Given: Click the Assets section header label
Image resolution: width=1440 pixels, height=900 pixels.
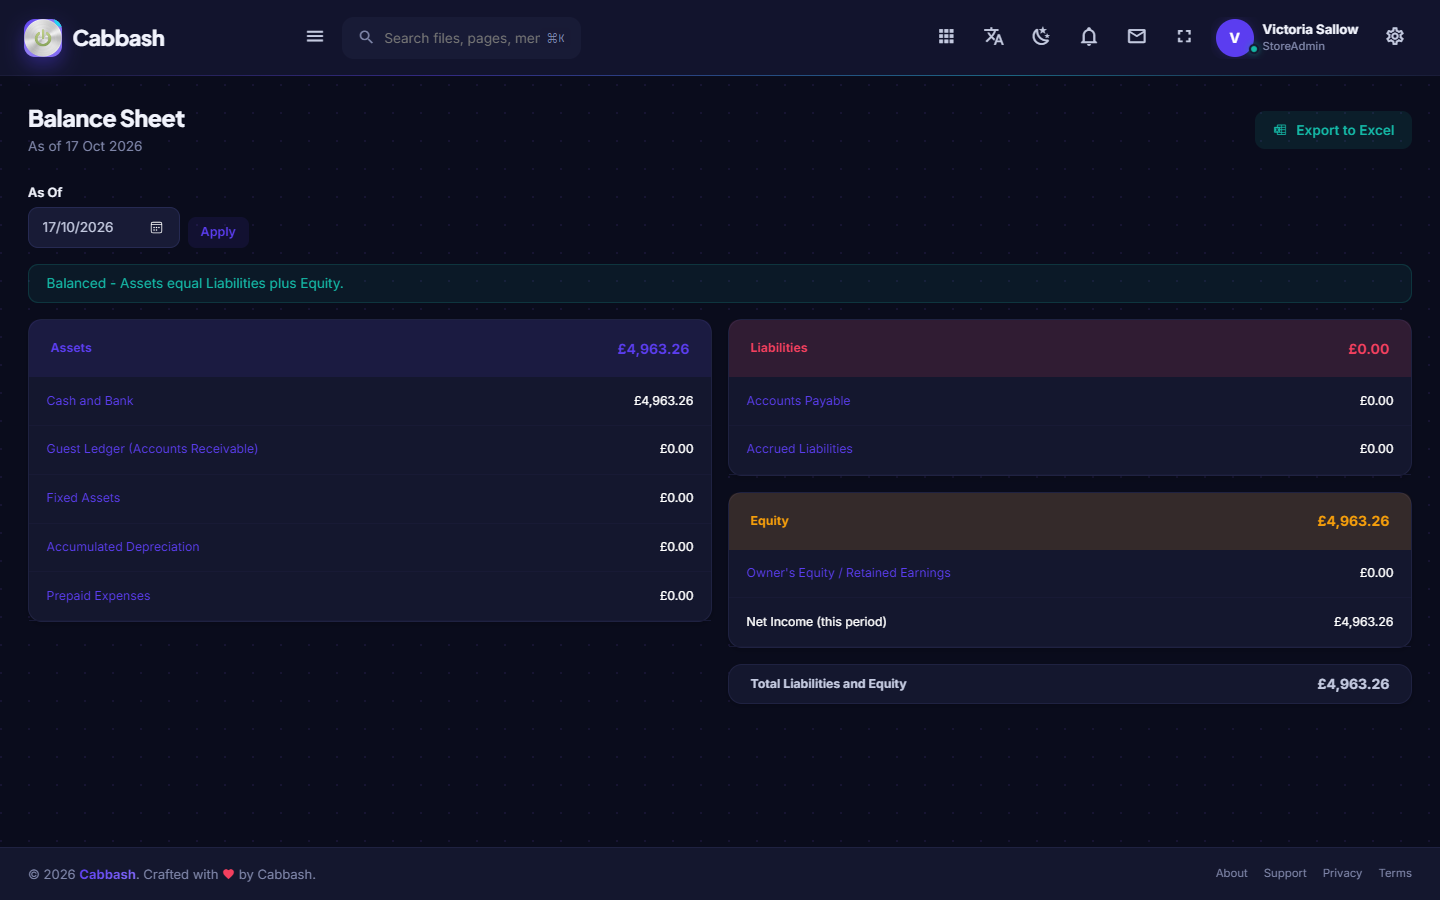Looking at the screenshot, I should tap(71, 348).
